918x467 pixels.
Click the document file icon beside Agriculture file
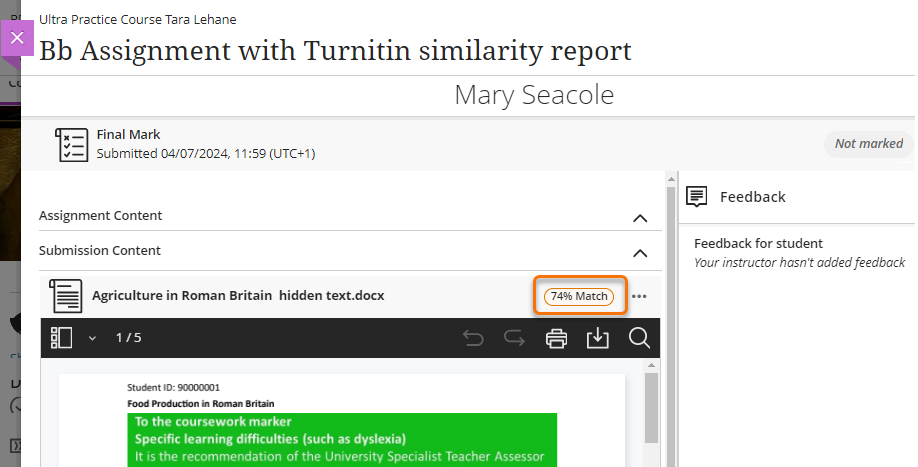66,296
